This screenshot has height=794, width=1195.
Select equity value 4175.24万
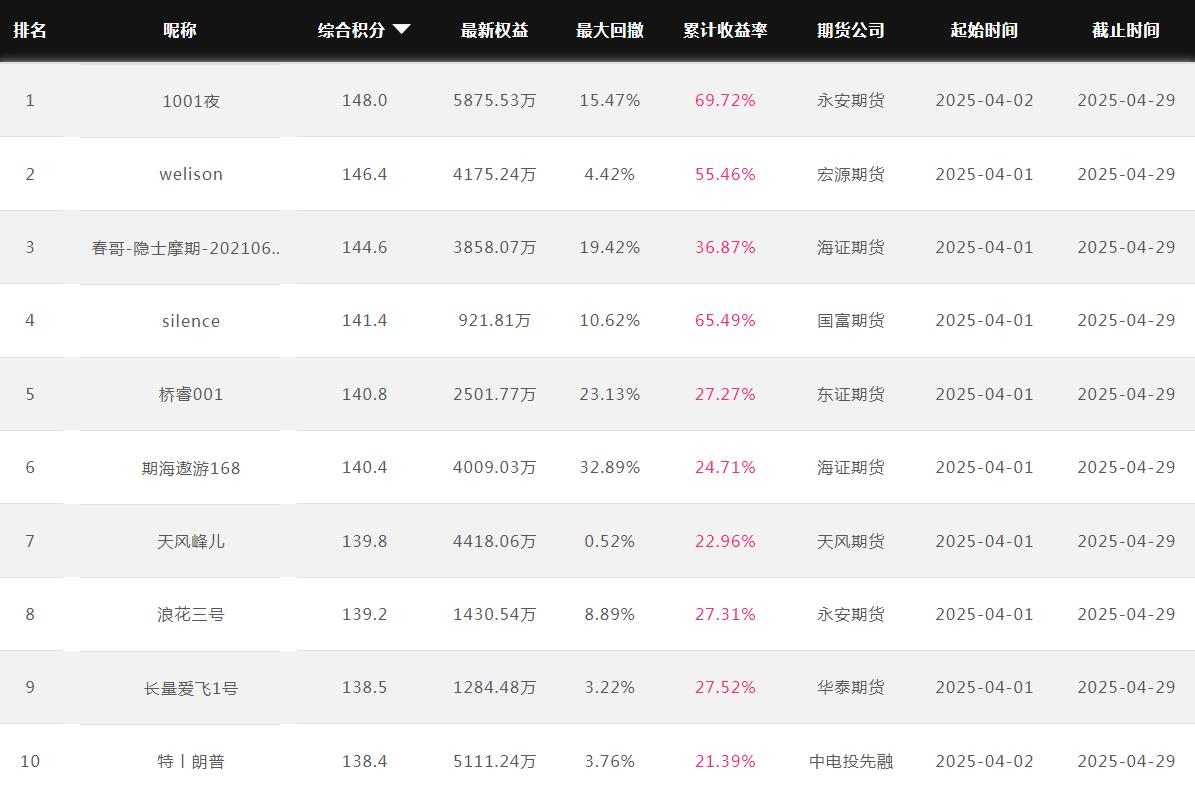pos(495,174)
